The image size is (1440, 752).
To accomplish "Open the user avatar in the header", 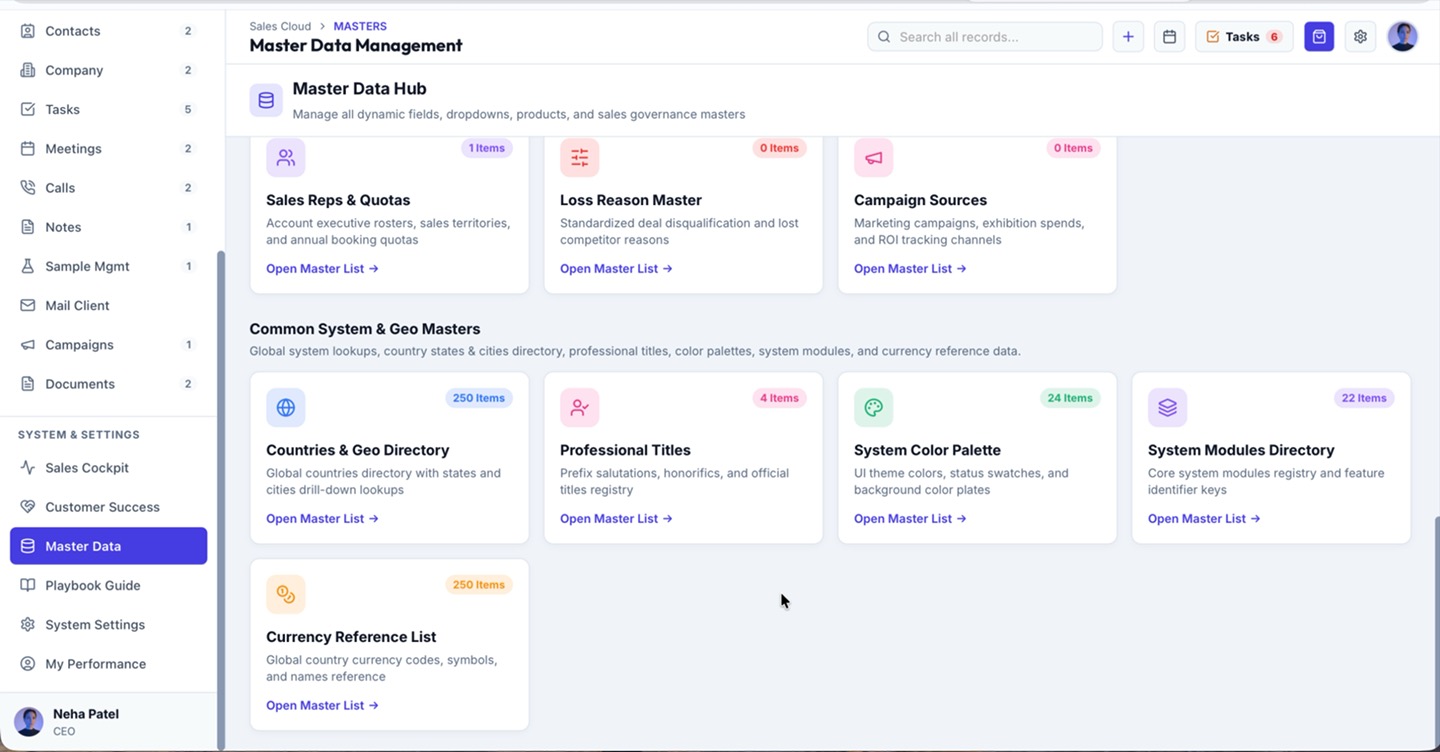I will coord(1403,37).
